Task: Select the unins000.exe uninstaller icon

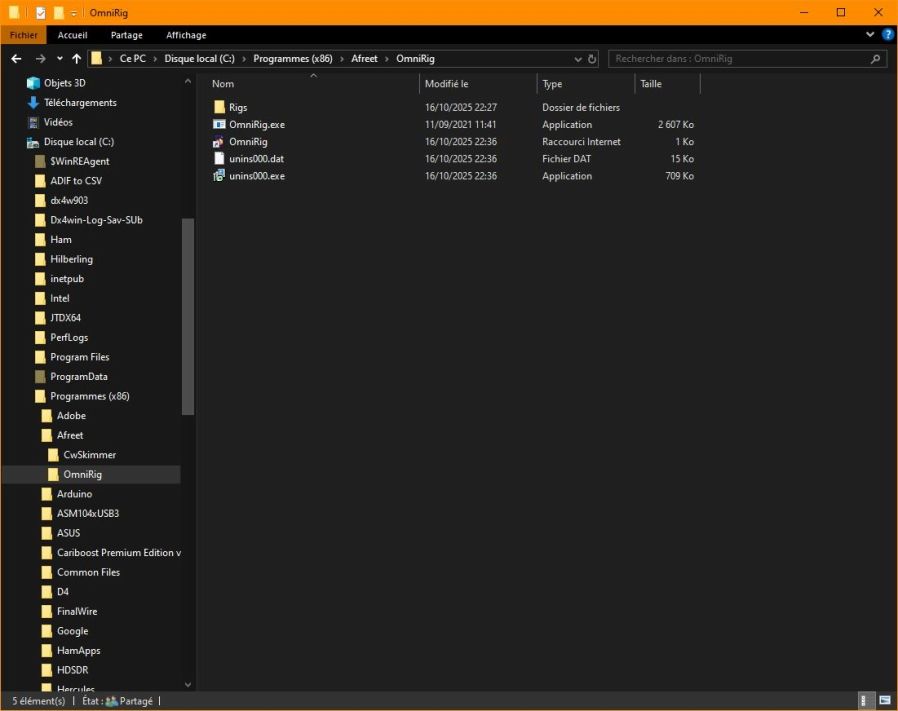Action: pyautogui.click(x=220, y=176)
